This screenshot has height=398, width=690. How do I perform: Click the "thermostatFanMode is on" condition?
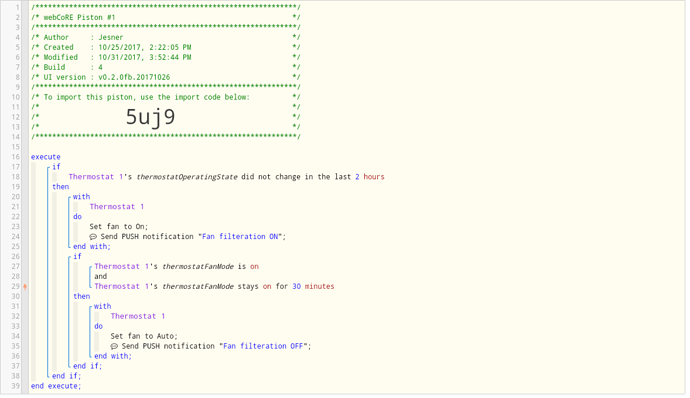pyautogui.click(x=176, y=267)
